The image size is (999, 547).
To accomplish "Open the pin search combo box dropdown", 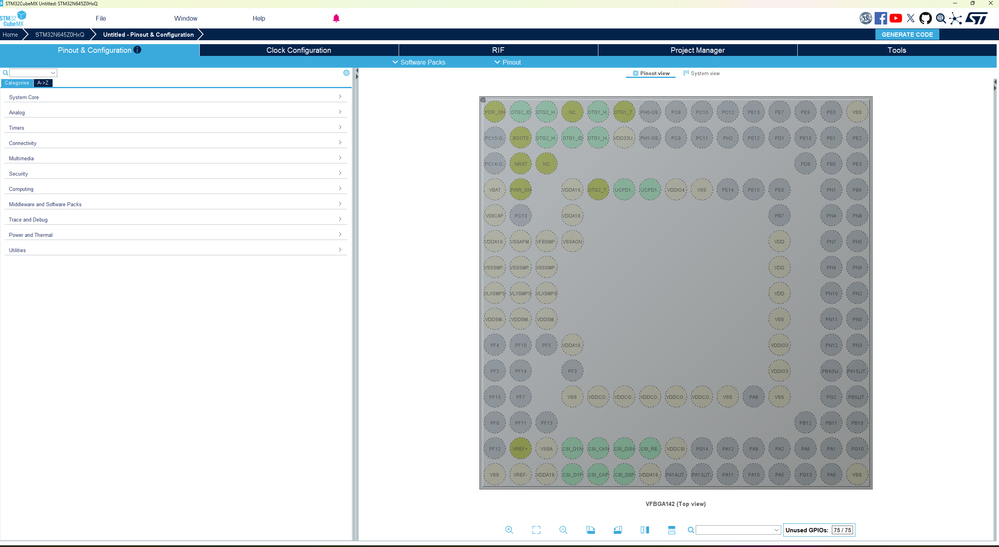I will (776, 530).
